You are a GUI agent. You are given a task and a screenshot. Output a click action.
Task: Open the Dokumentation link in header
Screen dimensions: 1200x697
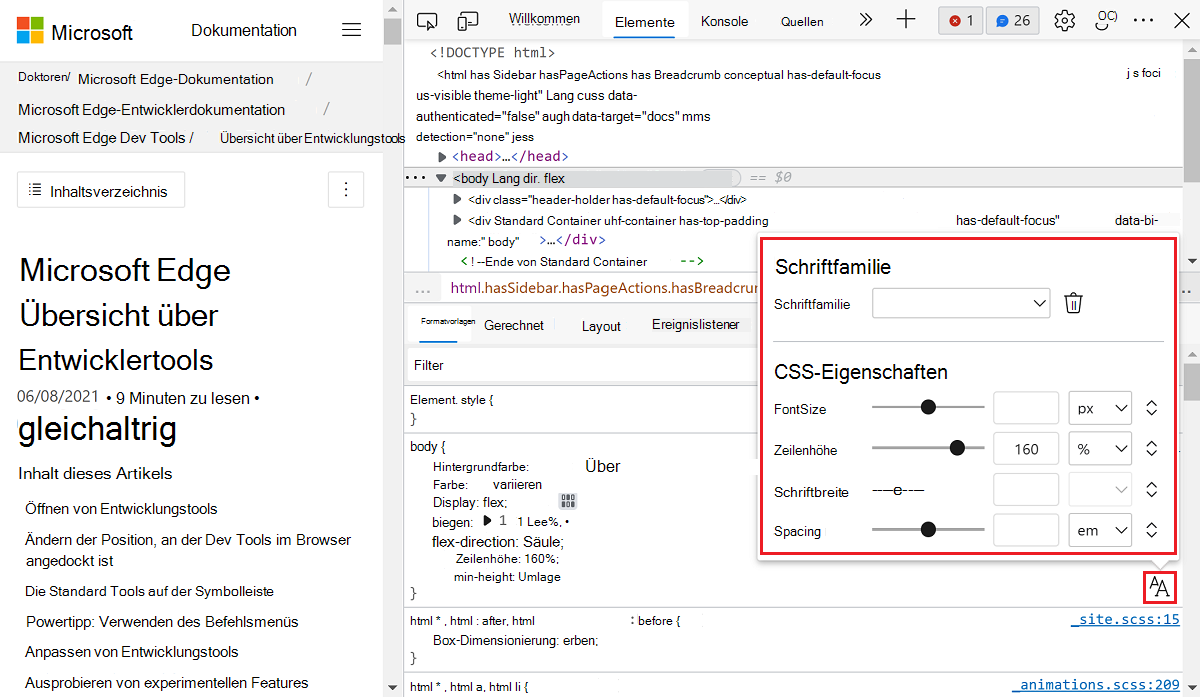click(x=244, y=30)
